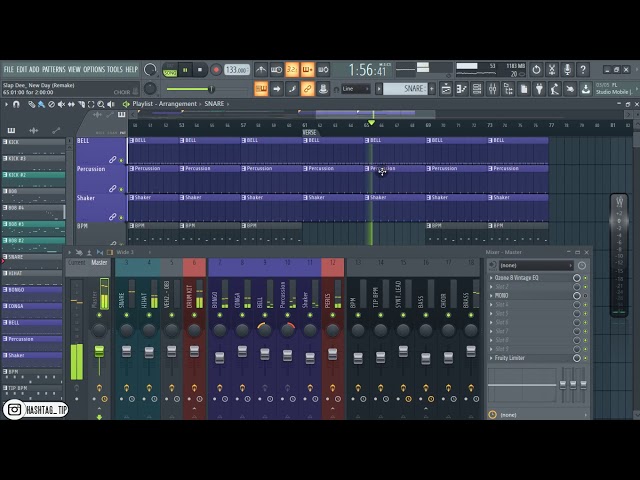Viewport: 640px width, 480px height.
Task: Toggle the link/multilink to controllers button
Action: (307, 89)
